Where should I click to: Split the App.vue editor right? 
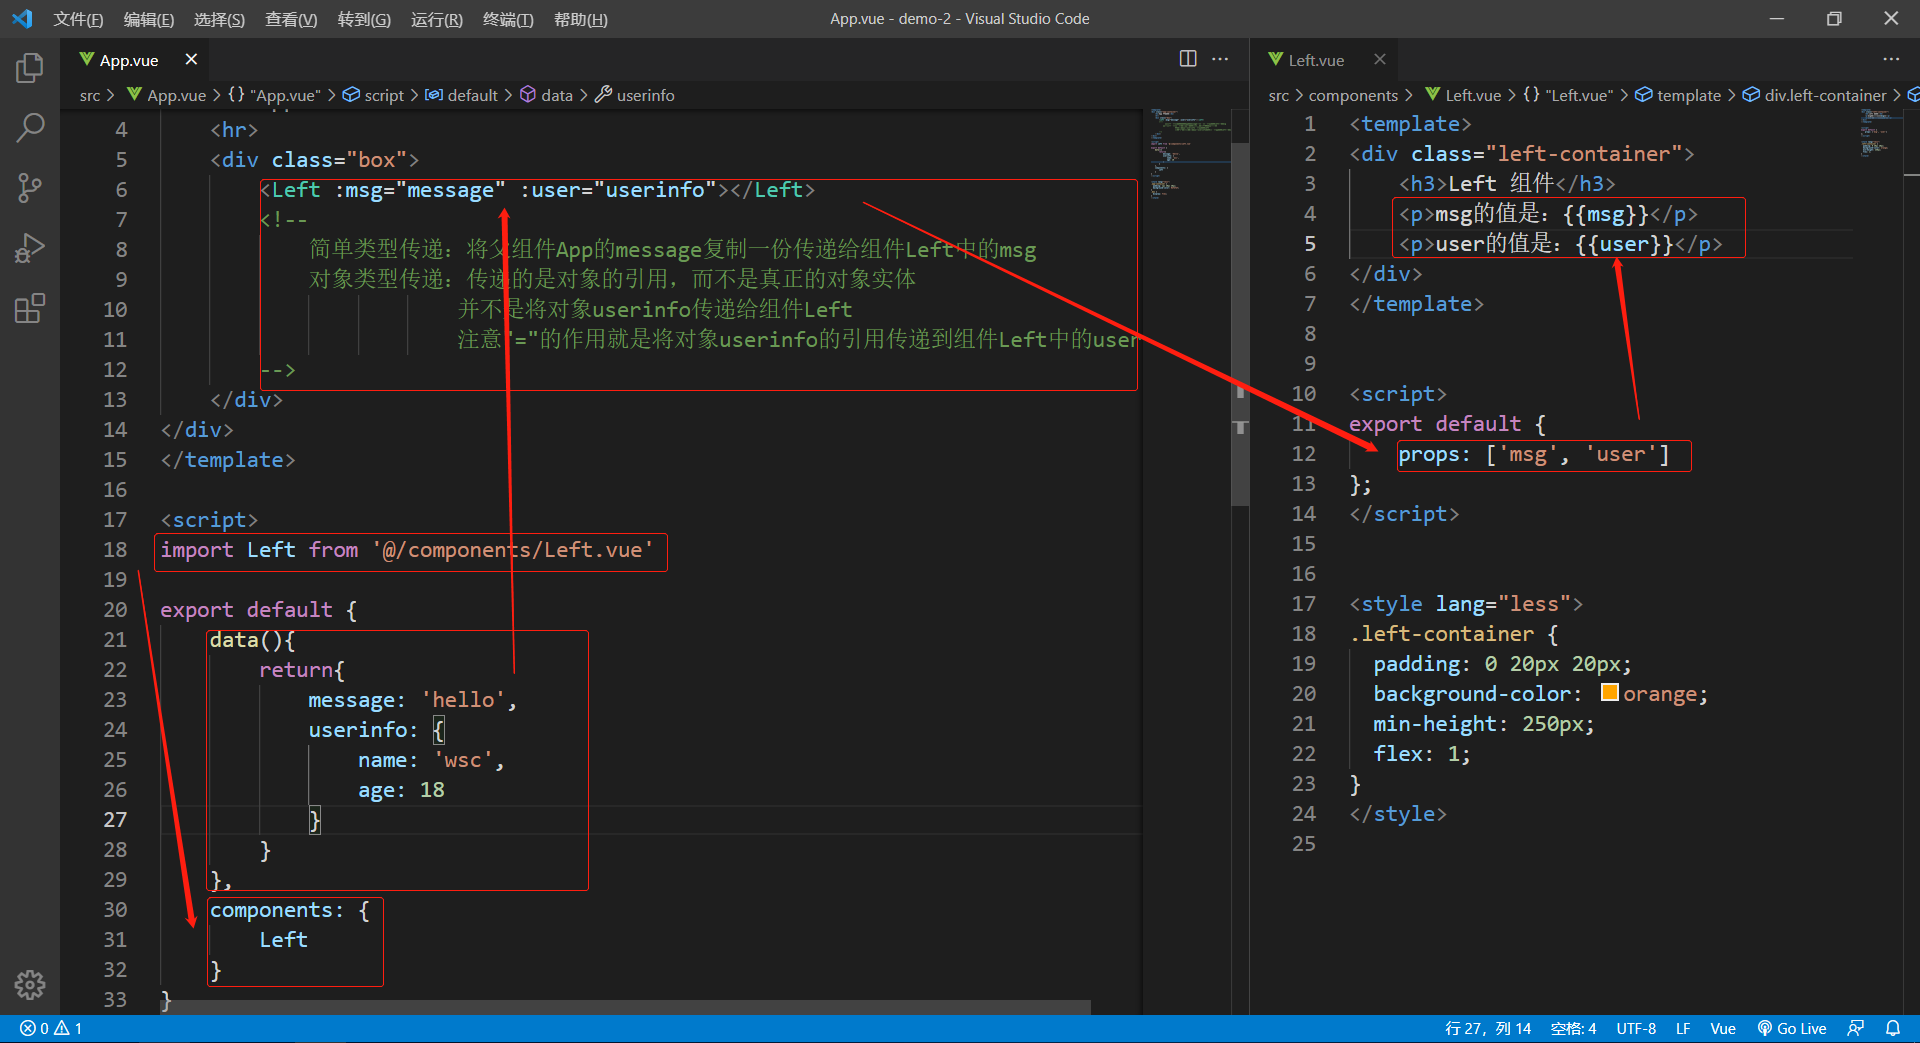tap(1188, 59)
